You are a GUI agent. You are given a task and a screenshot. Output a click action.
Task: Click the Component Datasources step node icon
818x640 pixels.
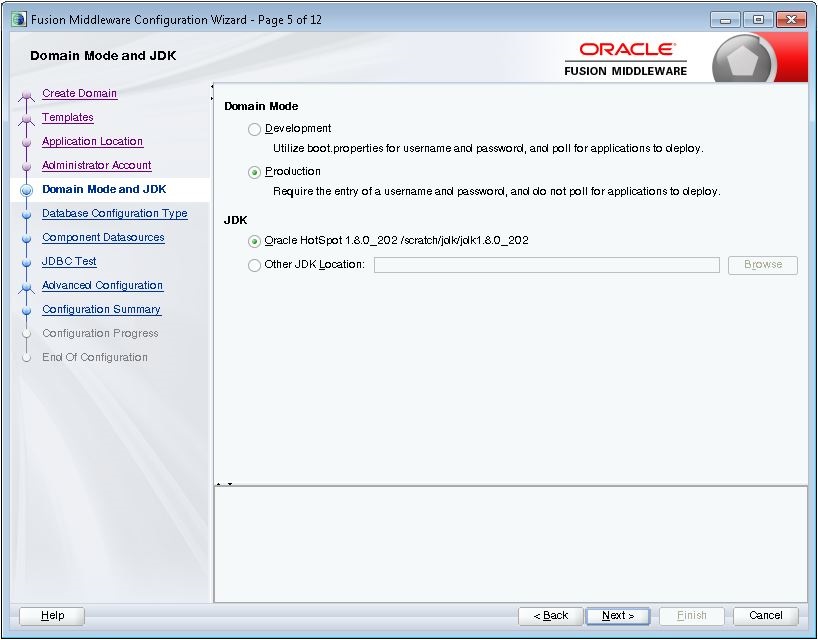pos(27,238)
